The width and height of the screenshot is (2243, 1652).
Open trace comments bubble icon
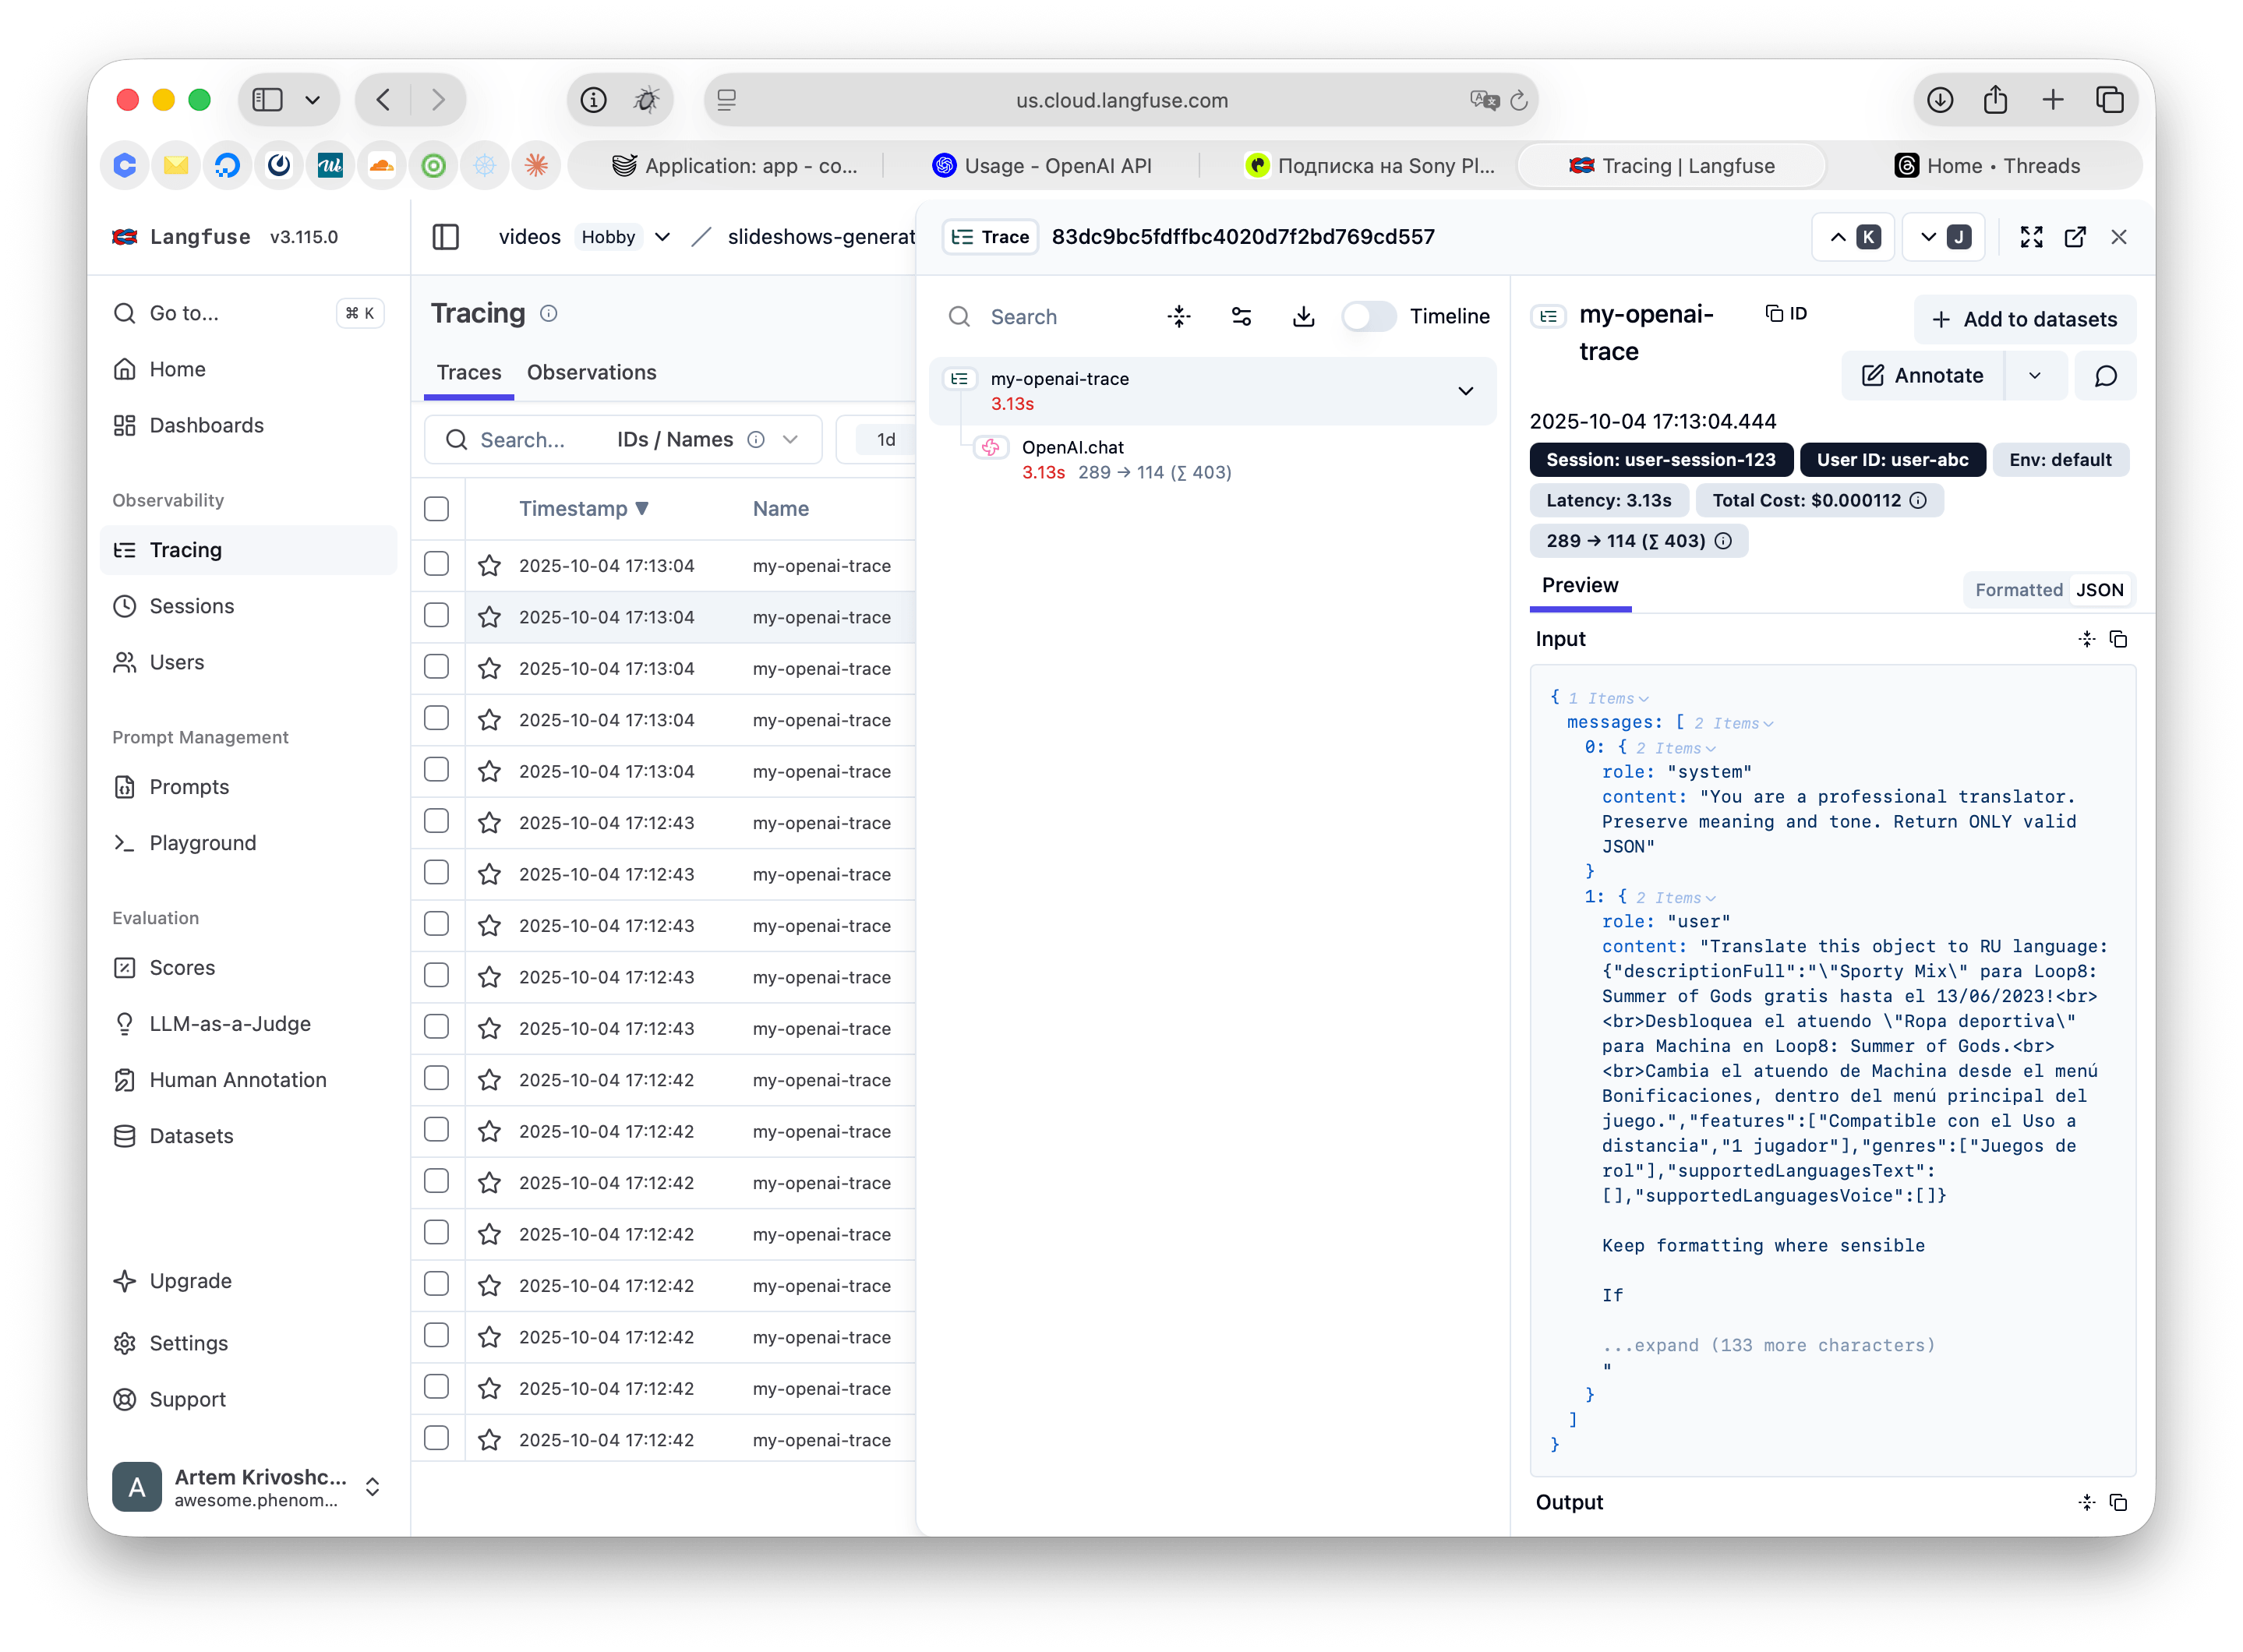point(2105,376)
